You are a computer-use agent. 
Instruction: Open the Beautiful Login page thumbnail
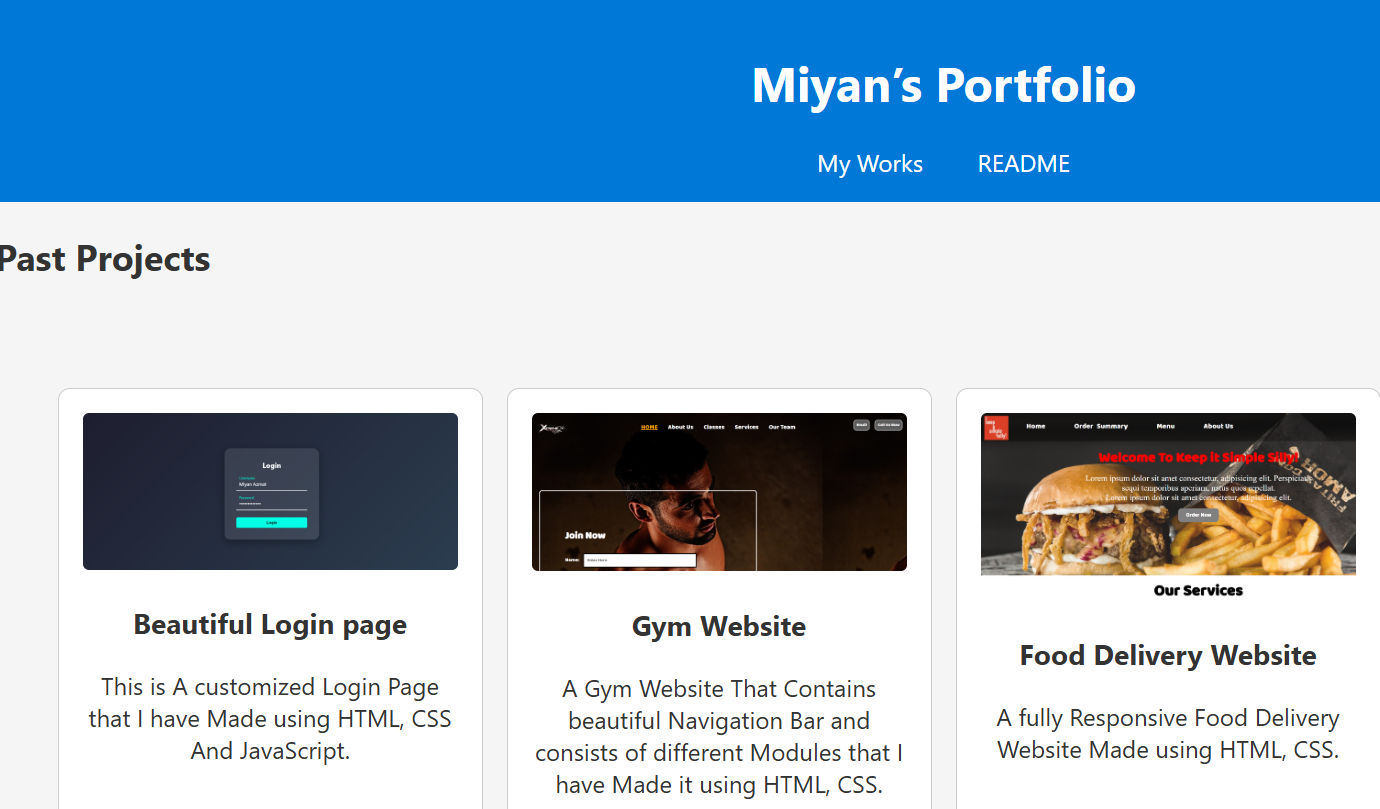coord(270,491)
